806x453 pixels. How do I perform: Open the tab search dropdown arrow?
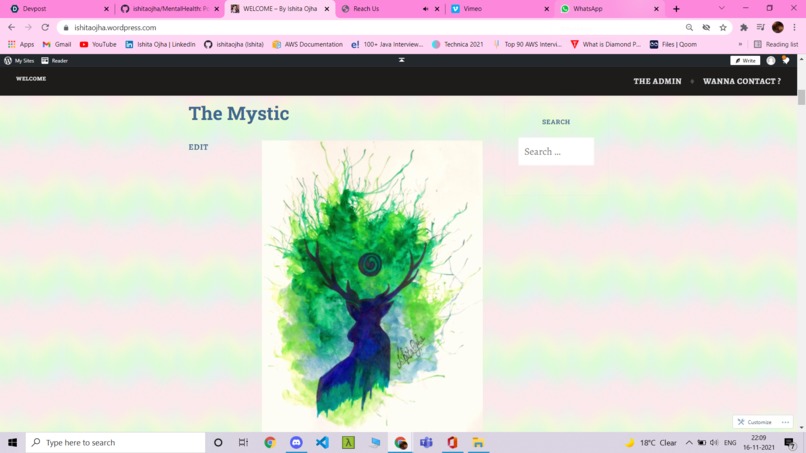[722, 8]
